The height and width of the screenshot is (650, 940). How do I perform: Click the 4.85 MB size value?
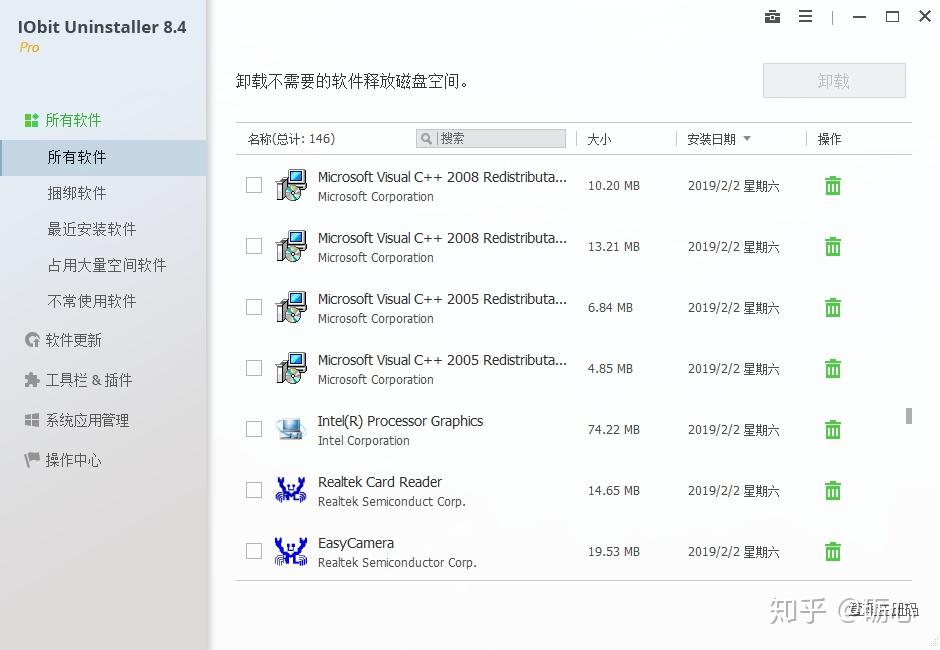point(610,369)
